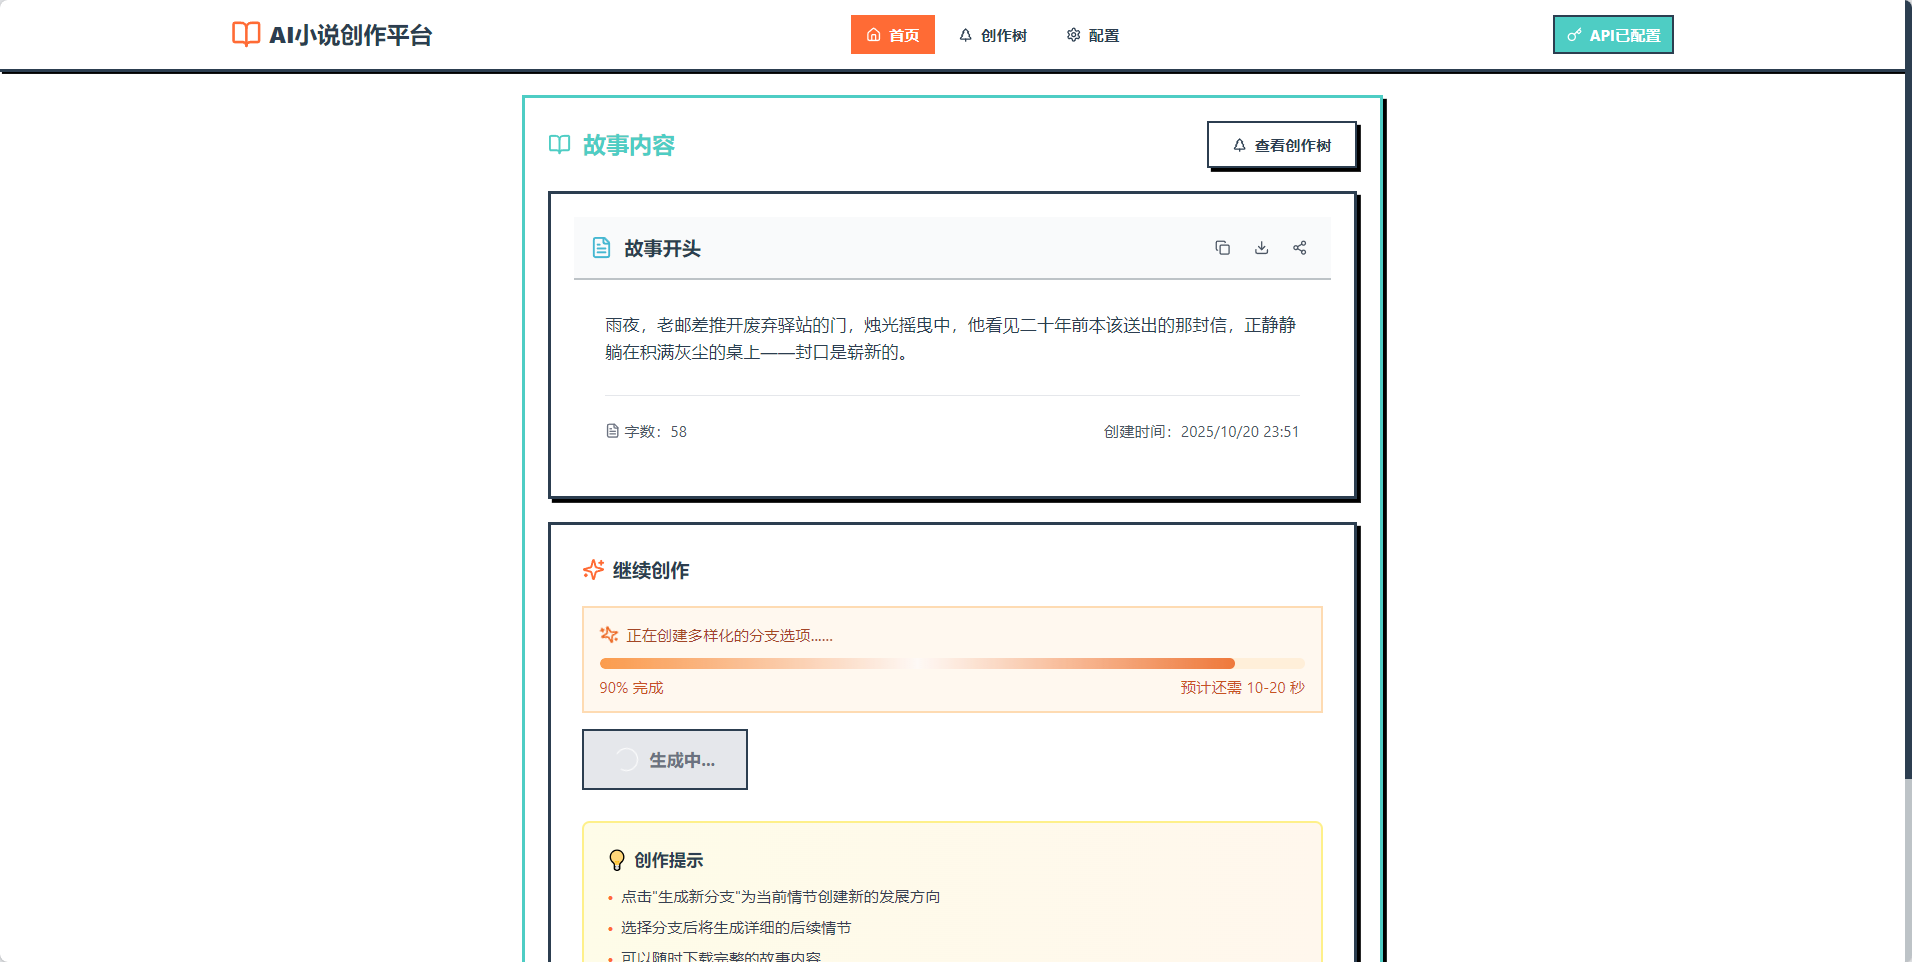Click the gear icon next to 配置
This screenshot has height=962, width=1912.
(x=1072, y=34)
